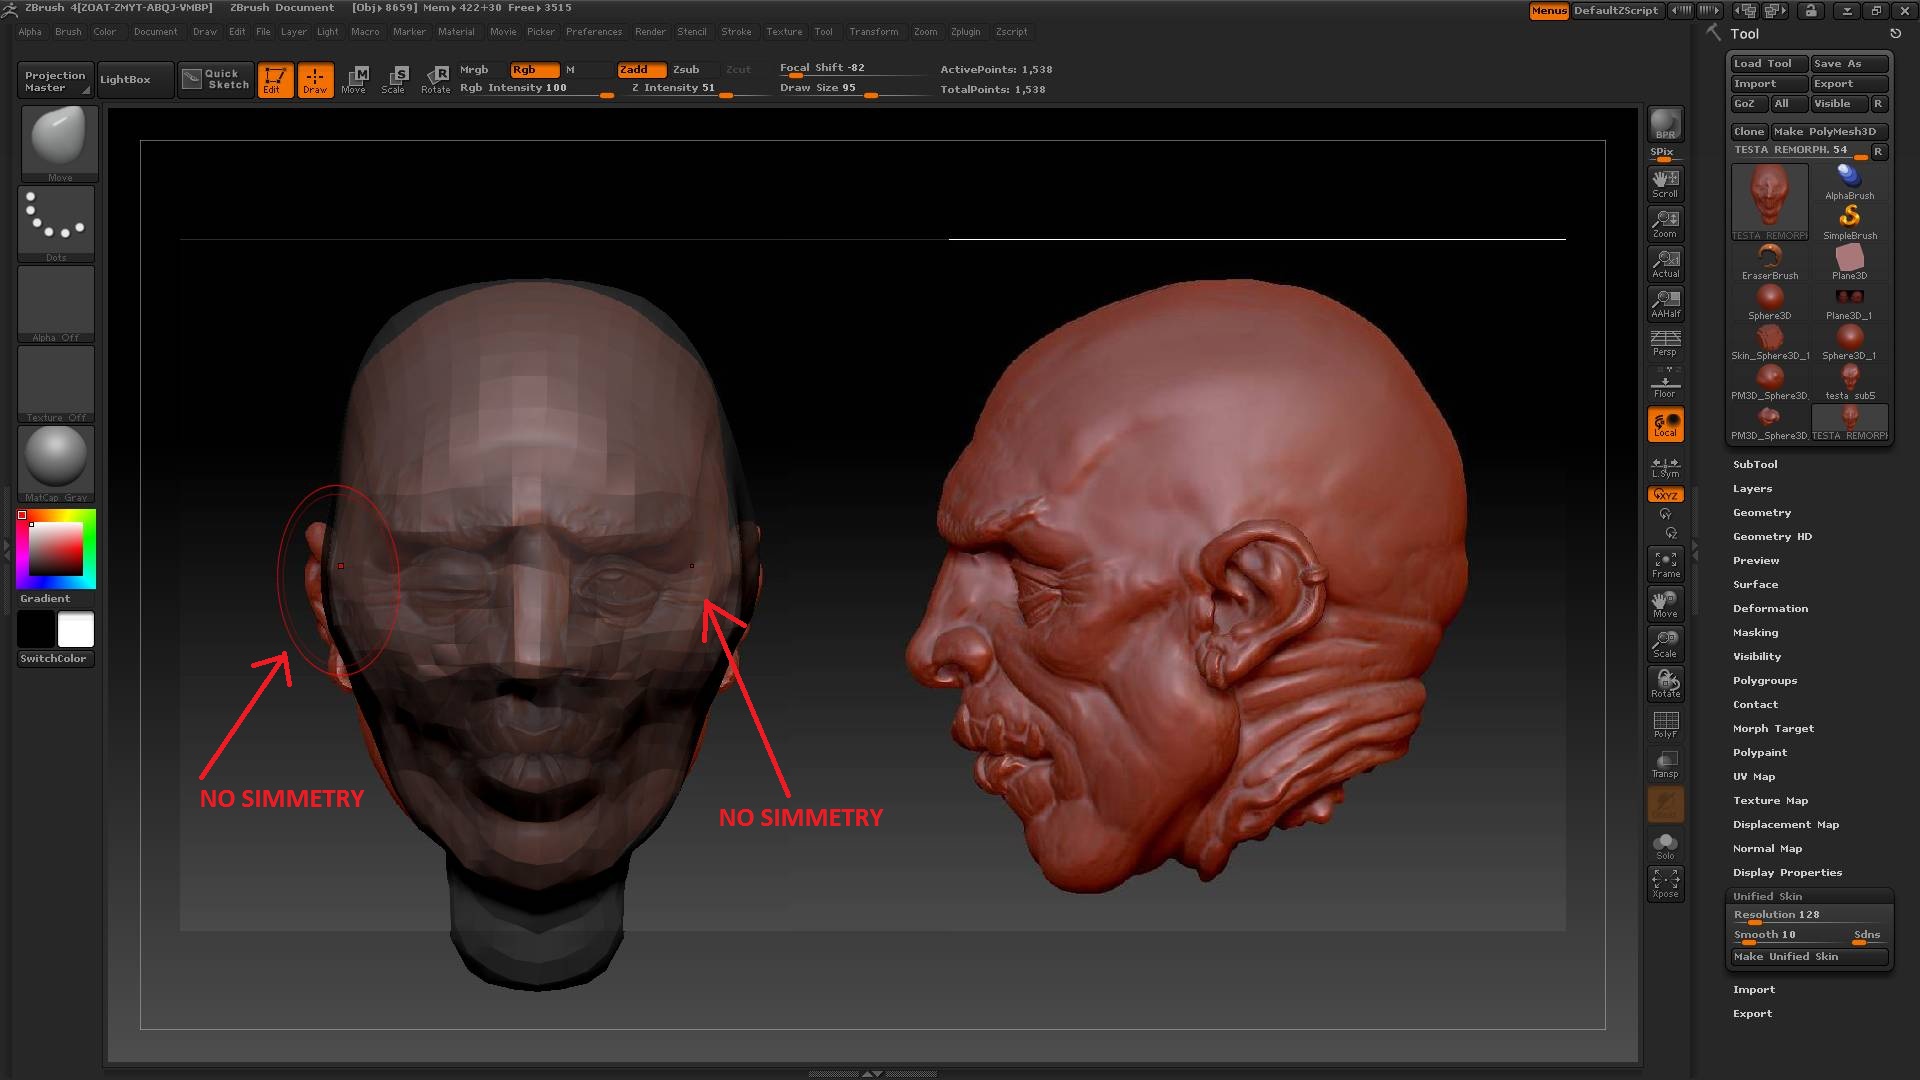Toggle Persp perspective view
This screenshot has height=1080, width=1920.
[1665, 343]
